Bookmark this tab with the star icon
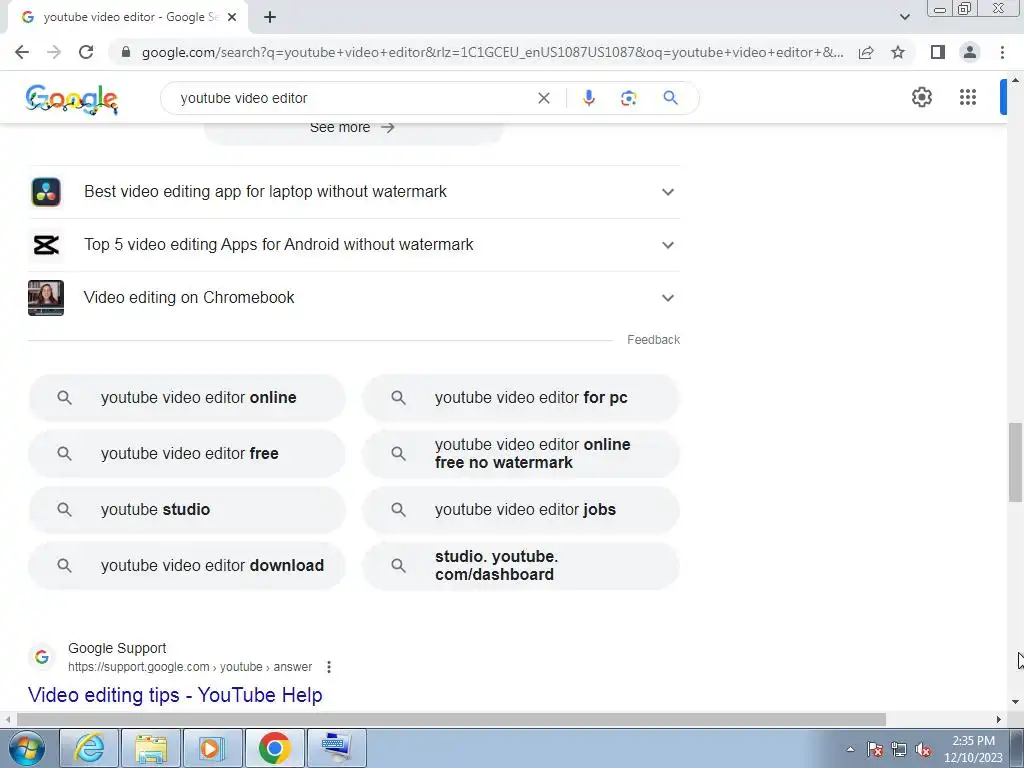 898,52
